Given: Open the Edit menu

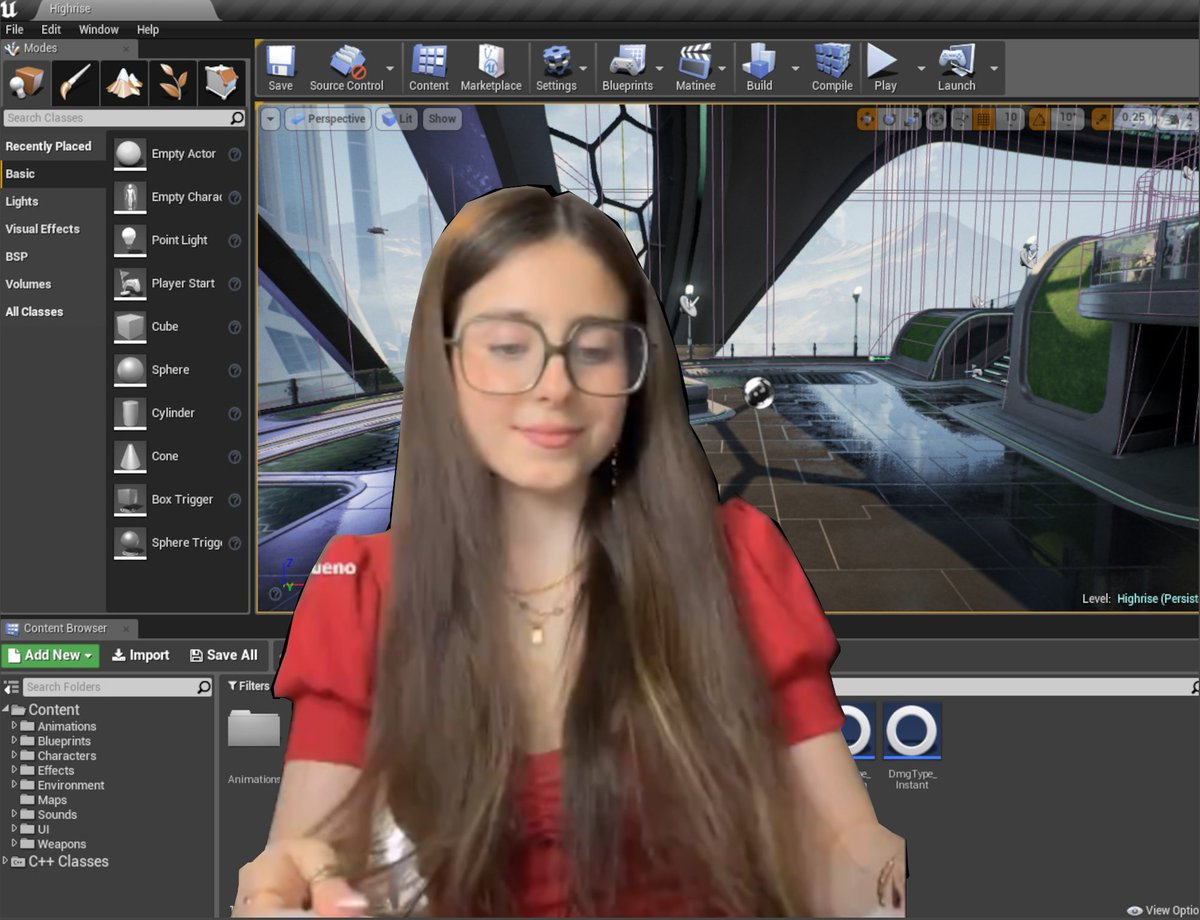Looking at the screenshot, I should tap(51, 30).
